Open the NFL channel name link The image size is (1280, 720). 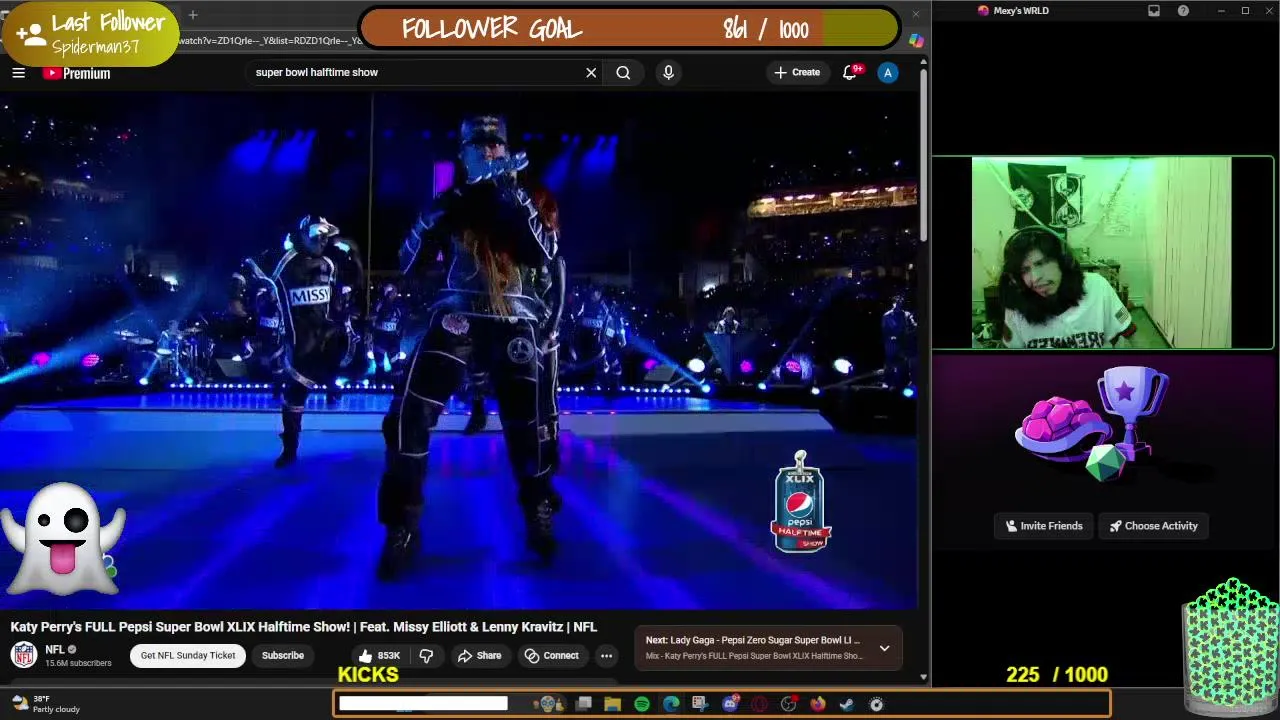point(55,650)
